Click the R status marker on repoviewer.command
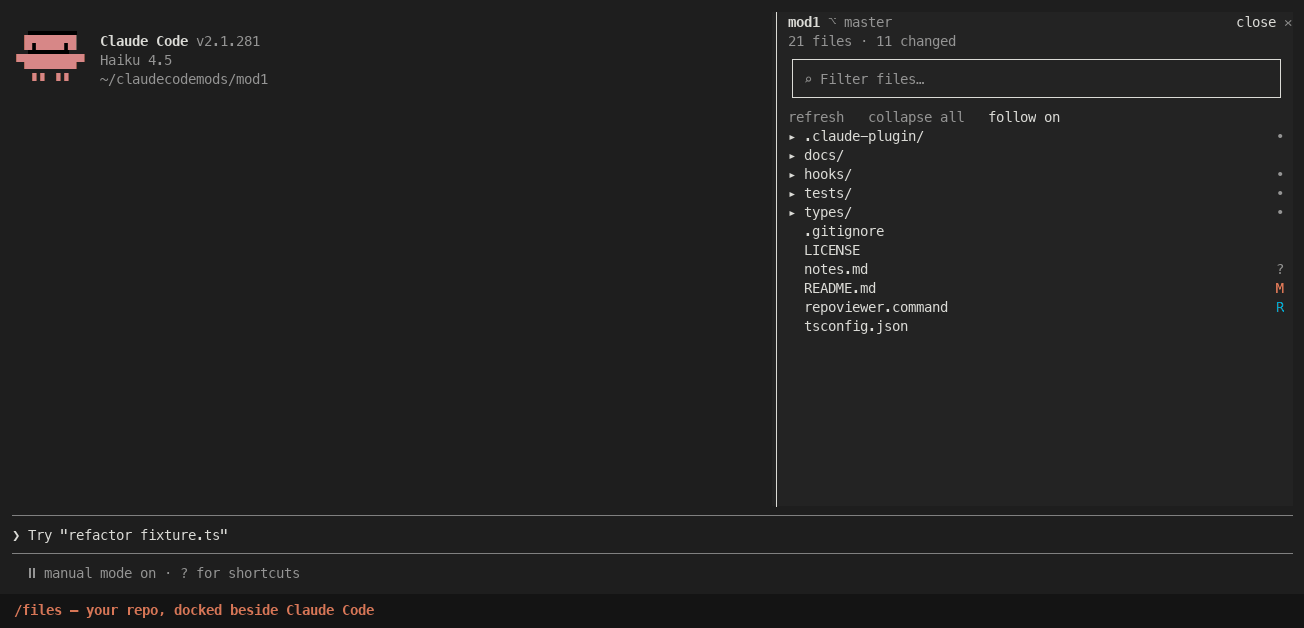 (x=1280, y=307)
